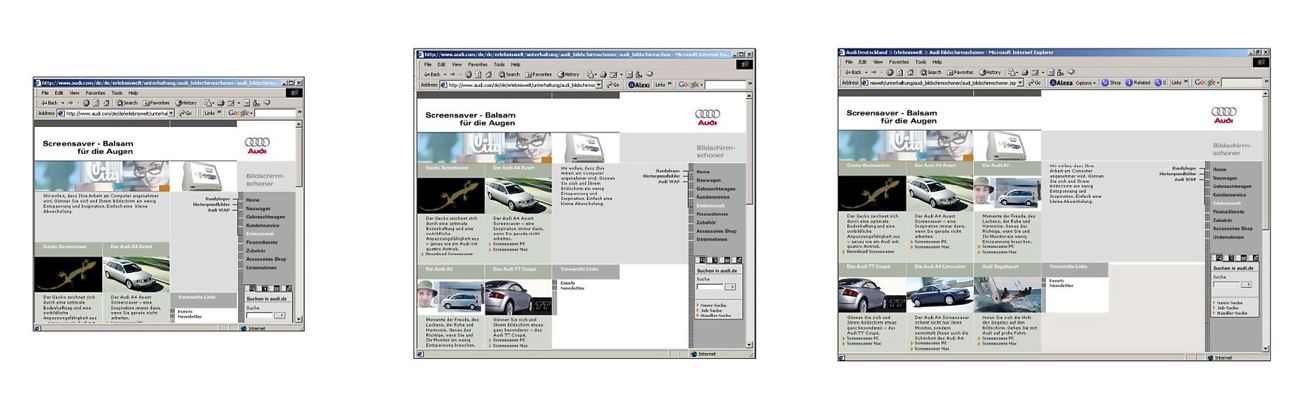Click the Back button in the left window
Image resolution: width=1314 pixels, height=418 pixels.
coord(50,103)
